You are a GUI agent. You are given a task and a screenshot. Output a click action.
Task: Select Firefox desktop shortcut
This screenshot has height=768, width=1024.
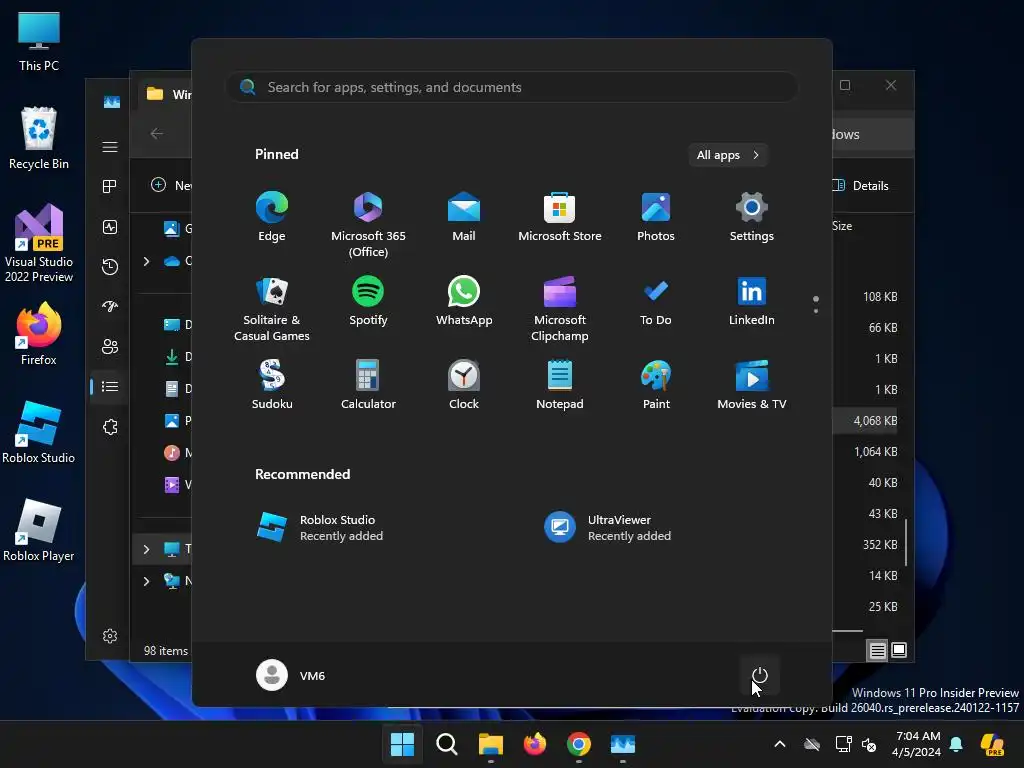(x=39, y=333)
